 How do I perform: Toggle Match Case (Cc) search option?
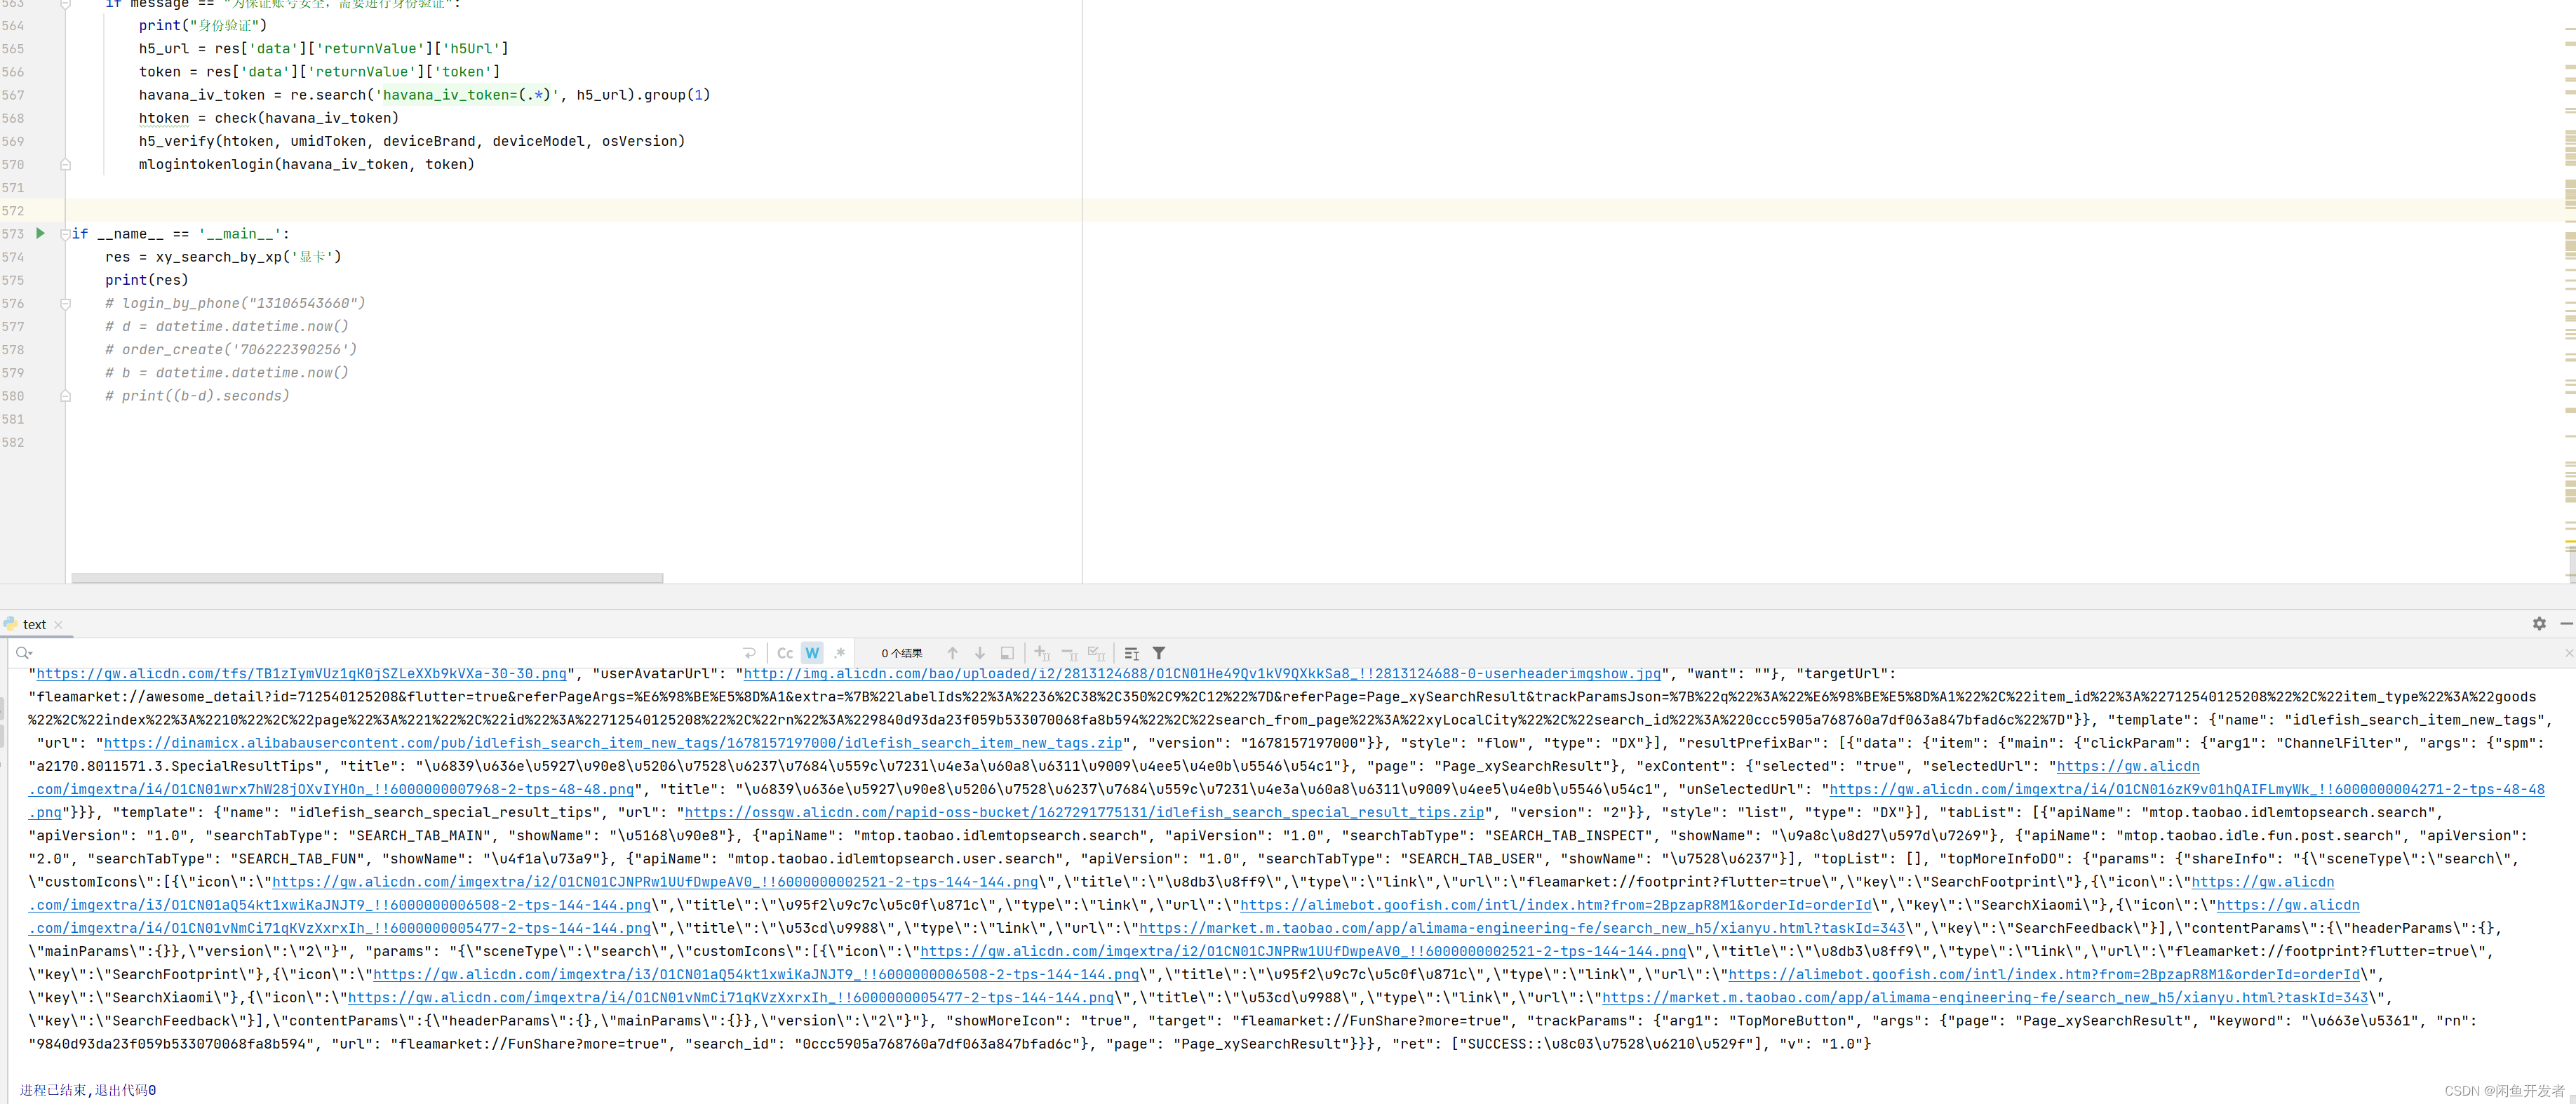coord(785,653)
